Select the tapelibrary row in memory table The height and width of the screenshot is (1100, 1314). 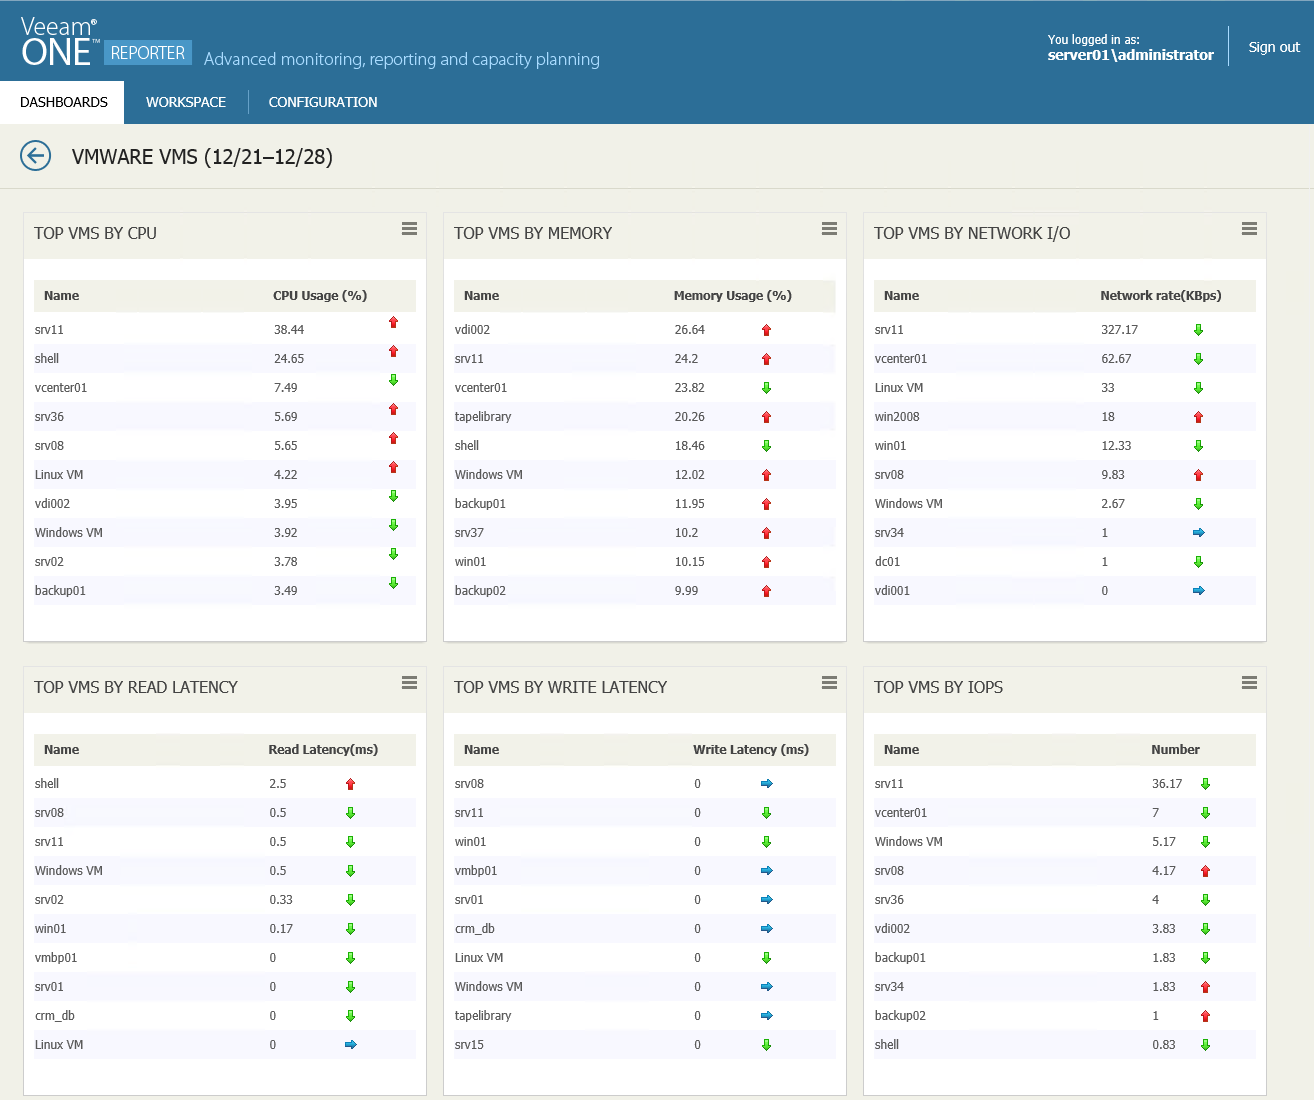483,417
